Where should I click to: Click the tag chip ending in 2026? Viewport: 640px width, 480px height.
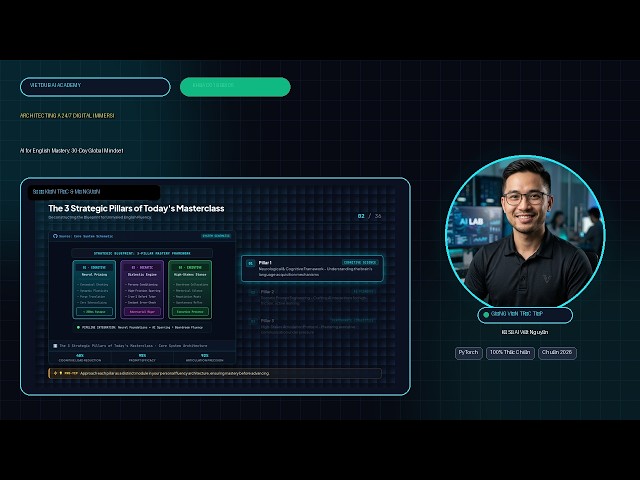557,353
